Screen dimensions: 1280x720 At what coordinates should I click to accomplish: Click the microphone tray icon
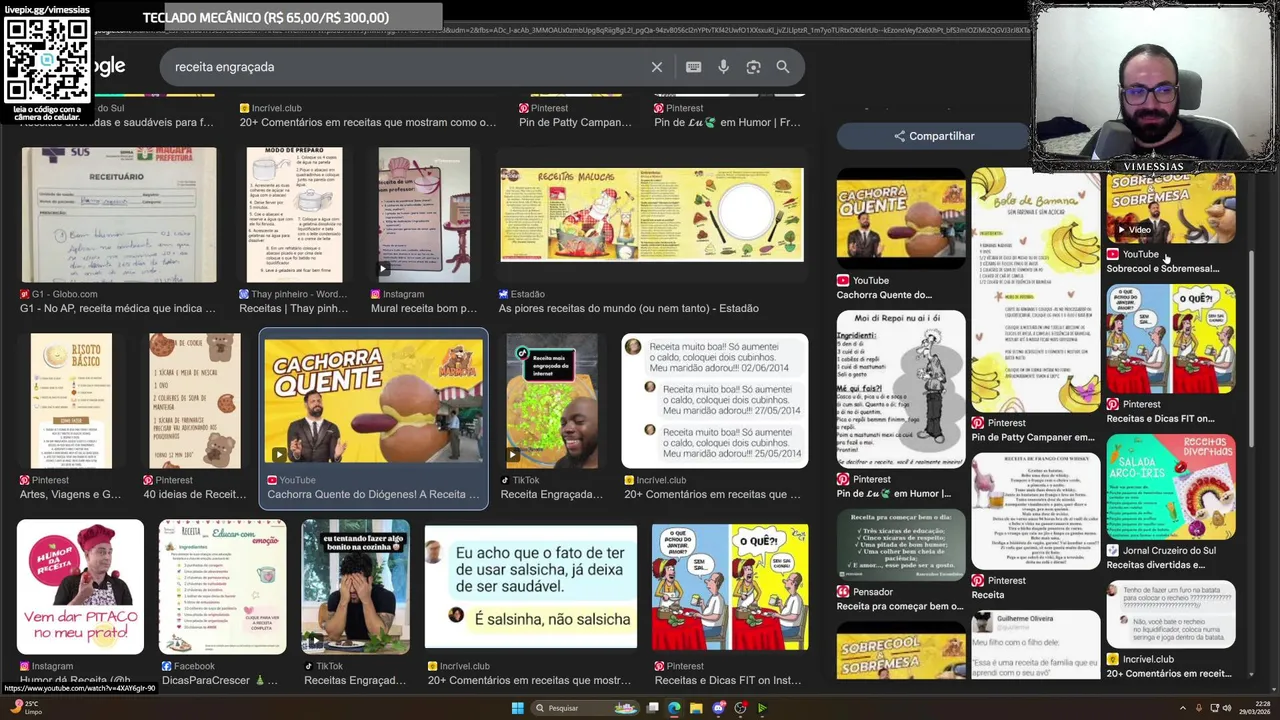point(1197,708)
